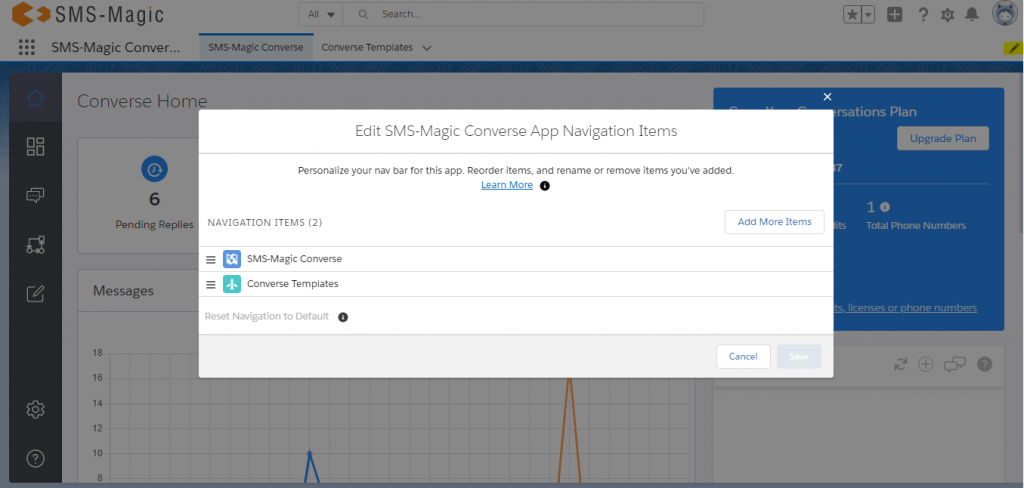Open the sidebar help question icon
The width and height of the screenshot is (1024, 488).
tap(35, 459)
